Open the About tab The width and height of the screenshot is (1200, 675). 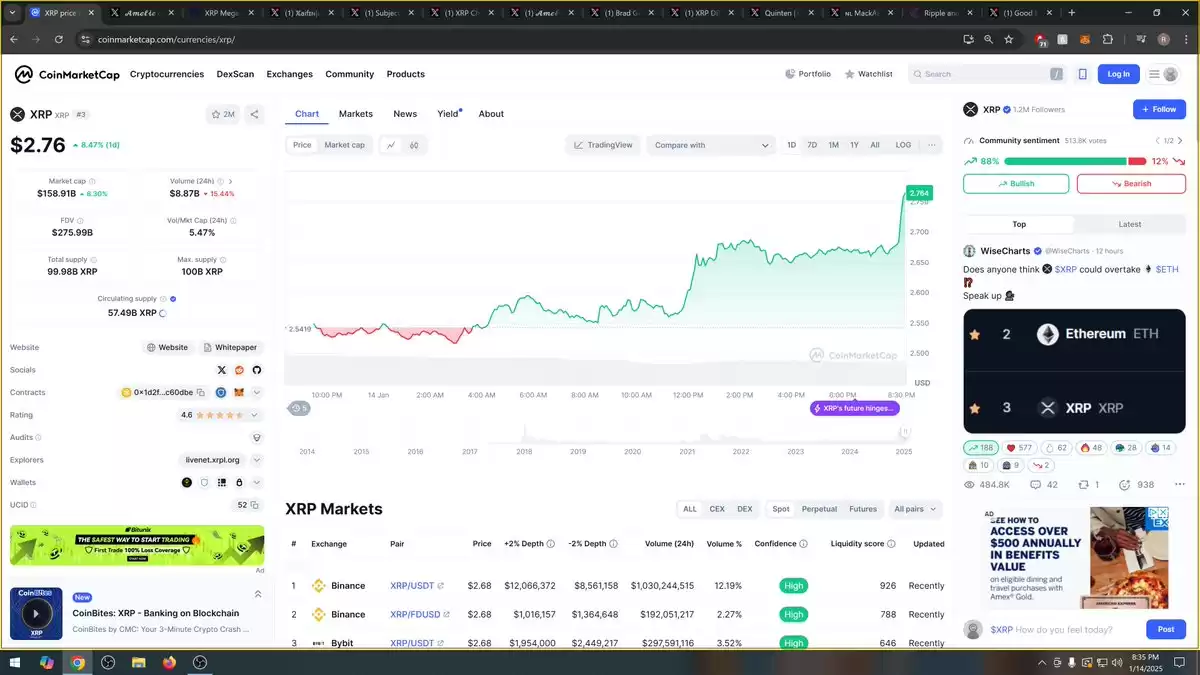pyautogui.click(x=491, y=114)
